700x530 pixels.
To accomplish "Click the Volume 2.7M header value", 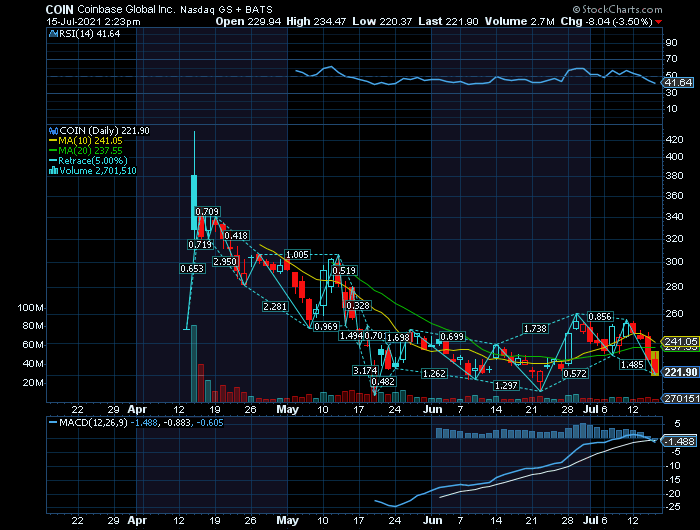I will coord(520,21).
